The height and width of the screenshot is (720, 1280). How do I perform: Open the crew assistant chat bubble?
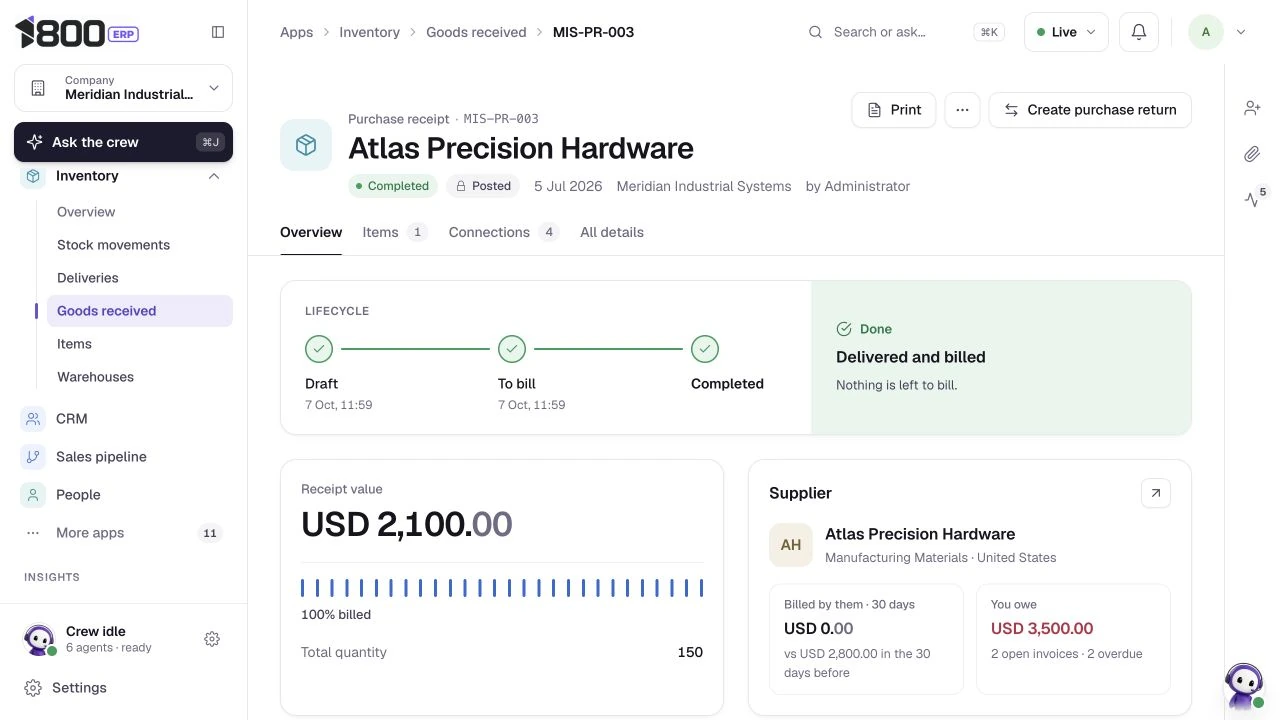point(1244,686)
